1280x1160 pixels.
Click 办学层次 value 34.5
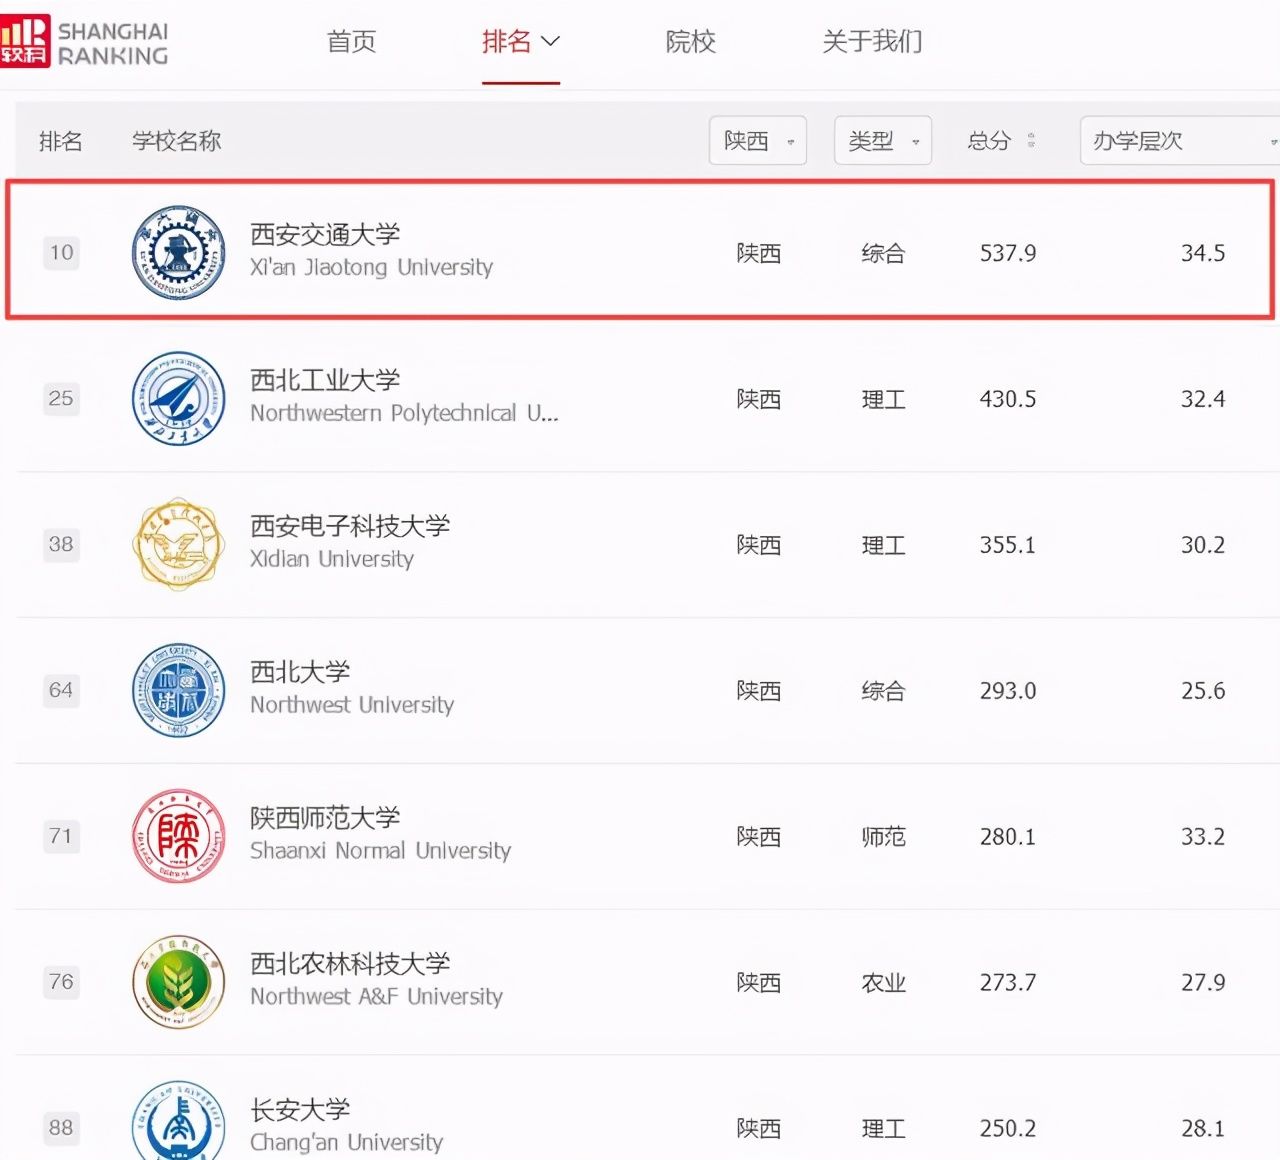[1203, 254]
